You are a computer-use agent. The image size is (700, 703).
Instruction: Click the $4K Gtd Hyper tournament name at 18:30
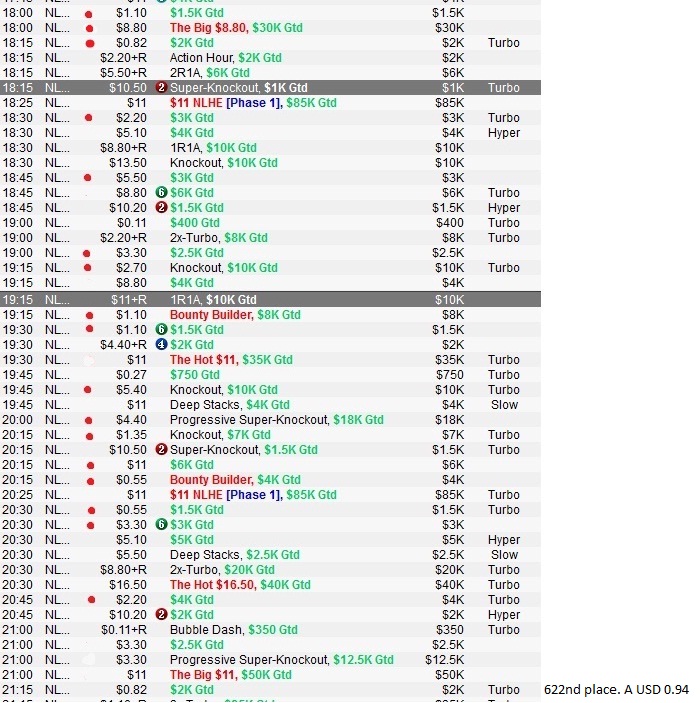(x=192, y=133)
